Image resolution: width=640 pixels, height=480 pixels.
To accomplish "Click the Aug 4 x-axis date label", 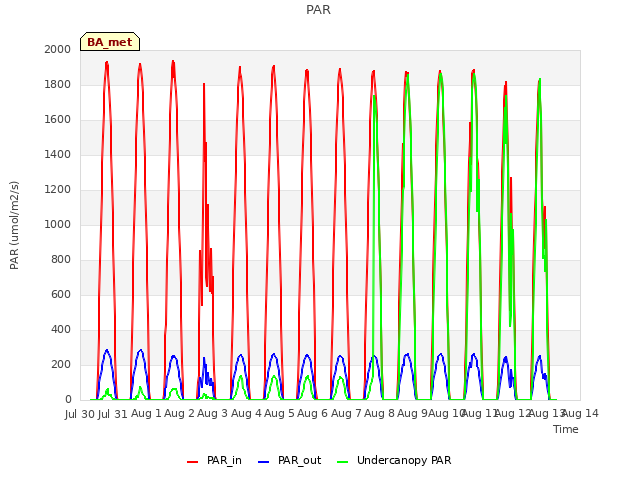I will click(246, 413).
